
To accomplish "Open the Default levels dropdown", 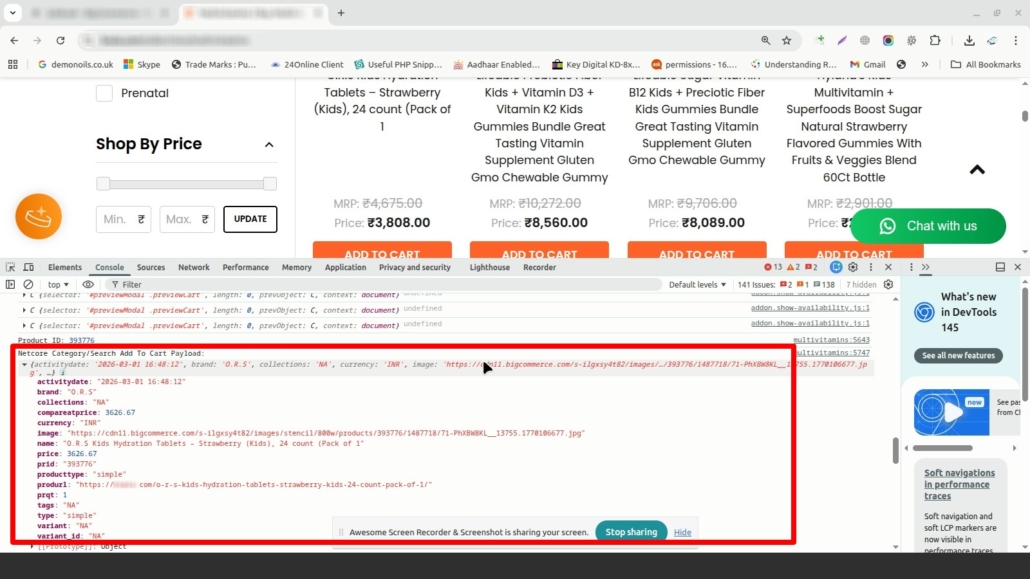I will pyautogui.click(x=697, y=284).
